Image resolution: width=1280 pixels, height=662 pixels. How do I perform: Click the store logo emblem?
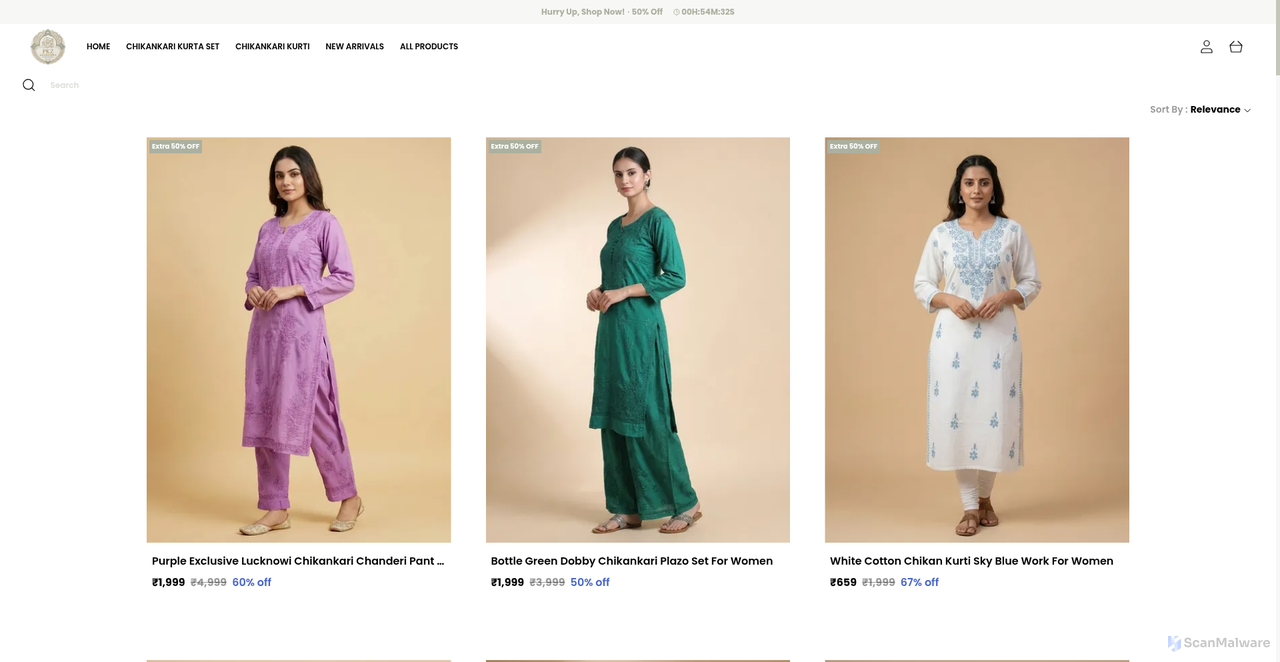[48, 47]
